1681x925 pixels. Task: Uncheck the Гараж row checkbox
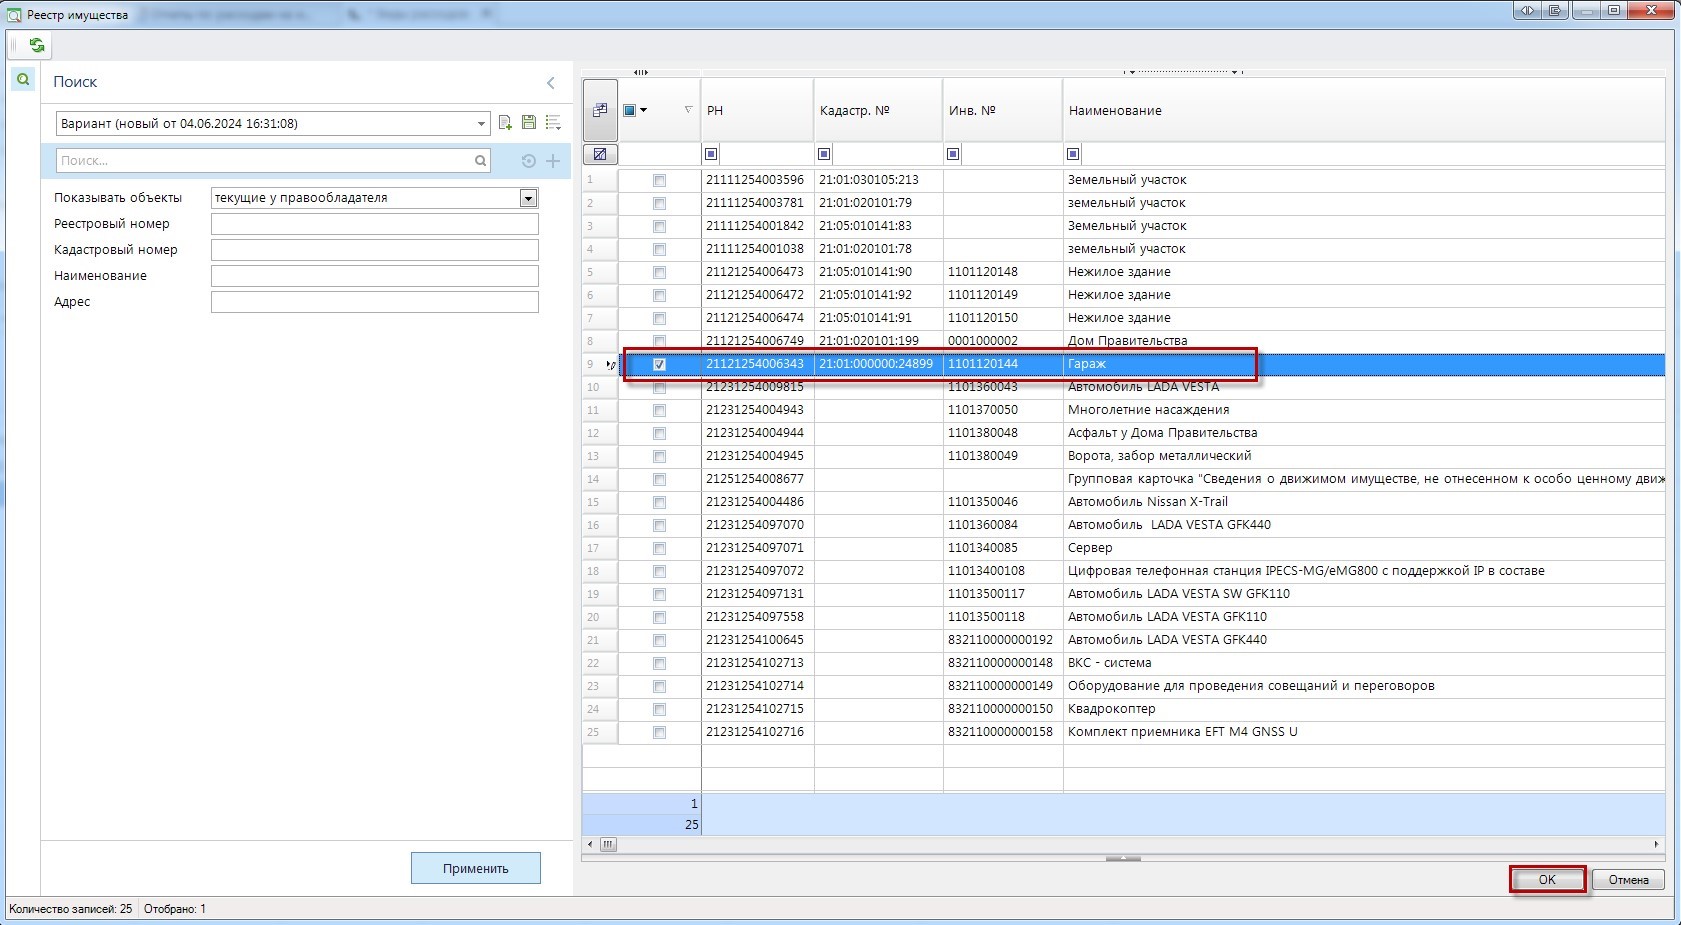coord(659,364)
